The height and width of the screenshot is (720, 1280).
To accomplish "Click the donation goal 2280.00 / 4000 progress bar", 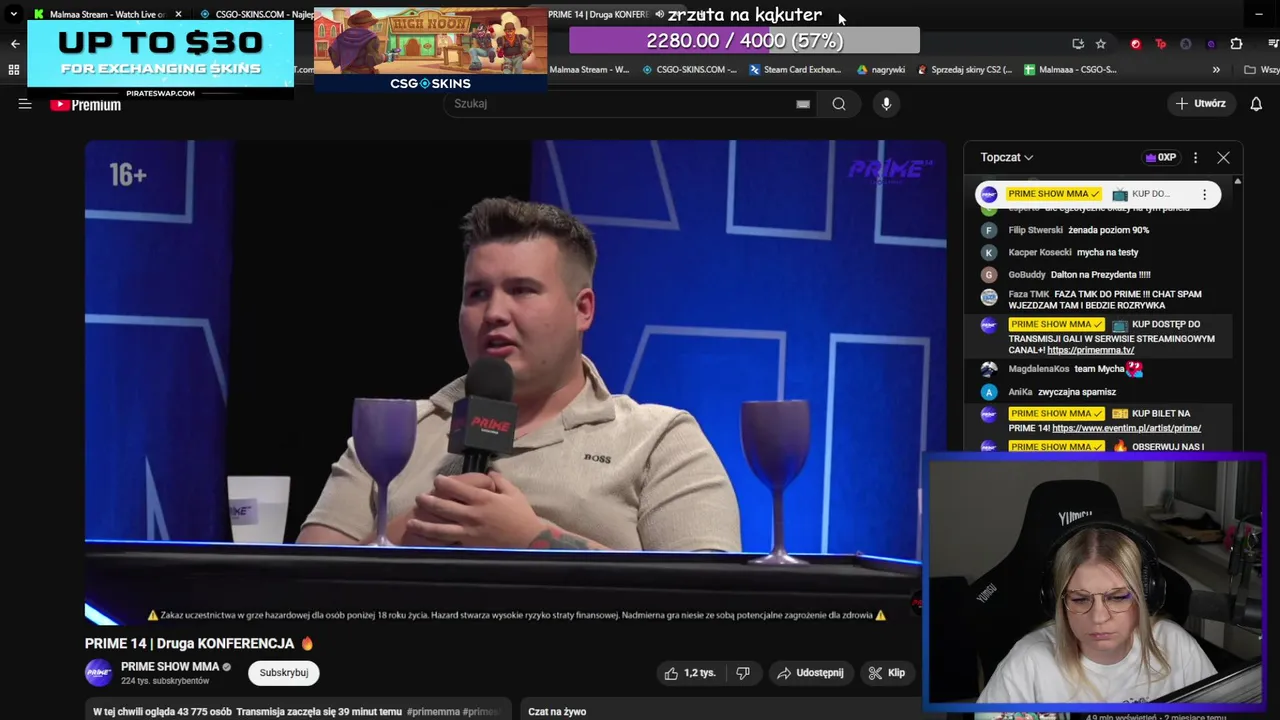I will [744, 41].
